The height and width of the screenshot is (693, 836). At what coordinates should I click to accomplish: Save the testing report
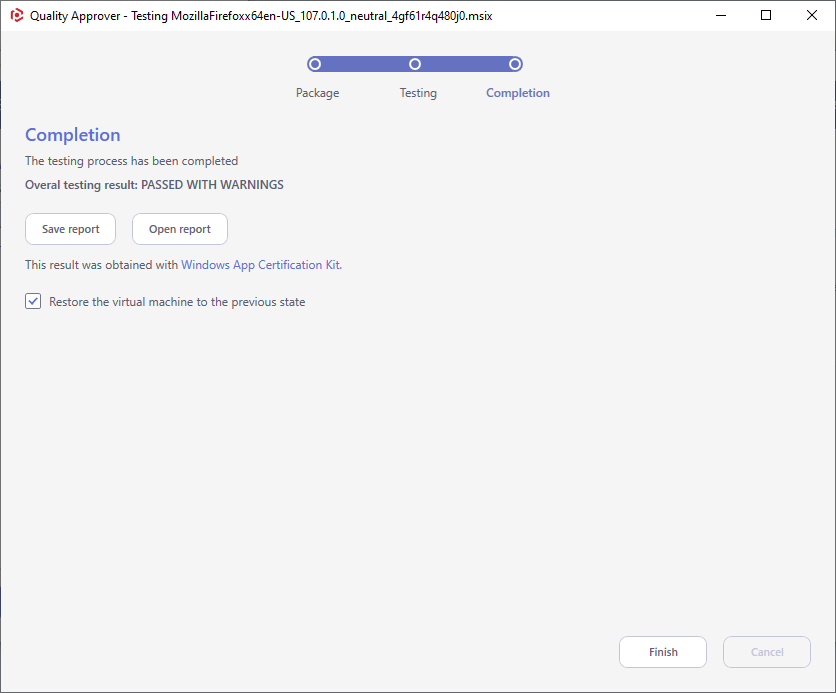pos(70,229)
